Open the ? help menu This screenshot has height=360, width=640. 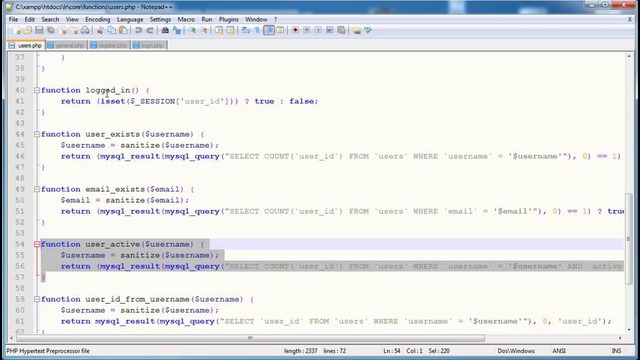pyautogui.click(x=276, y=19)
